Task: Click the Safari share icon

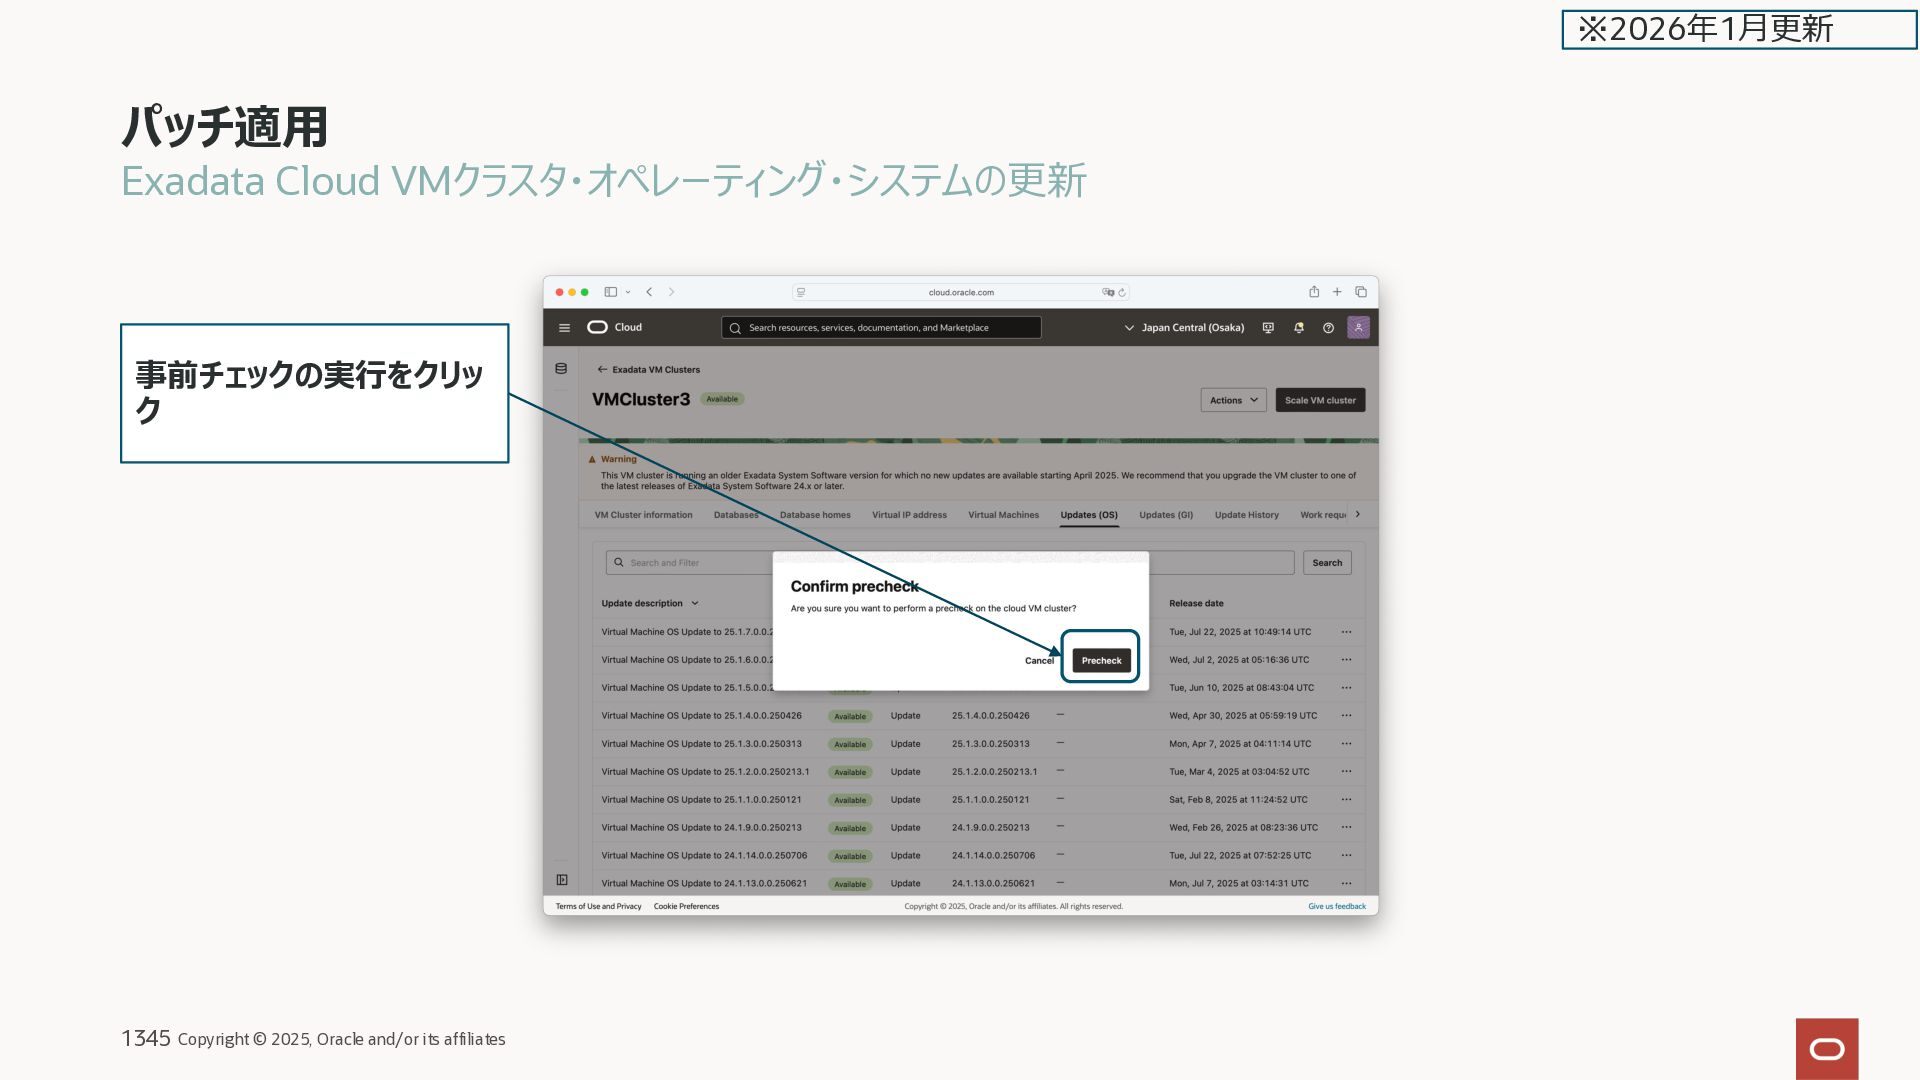Action: pyautogui.click(x=1314, y=292)
